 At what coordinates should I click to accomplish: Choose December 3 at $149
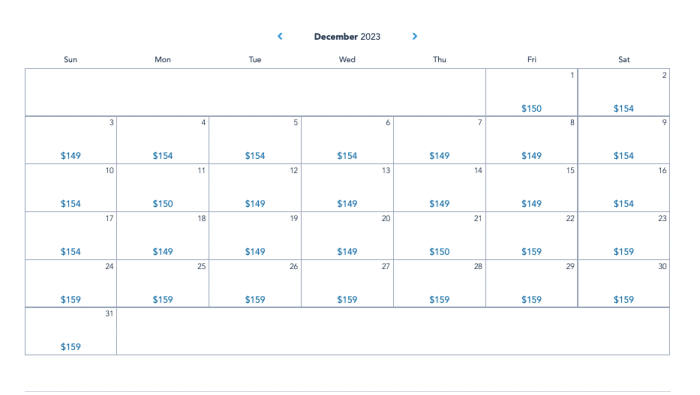(x=71, y=140)
